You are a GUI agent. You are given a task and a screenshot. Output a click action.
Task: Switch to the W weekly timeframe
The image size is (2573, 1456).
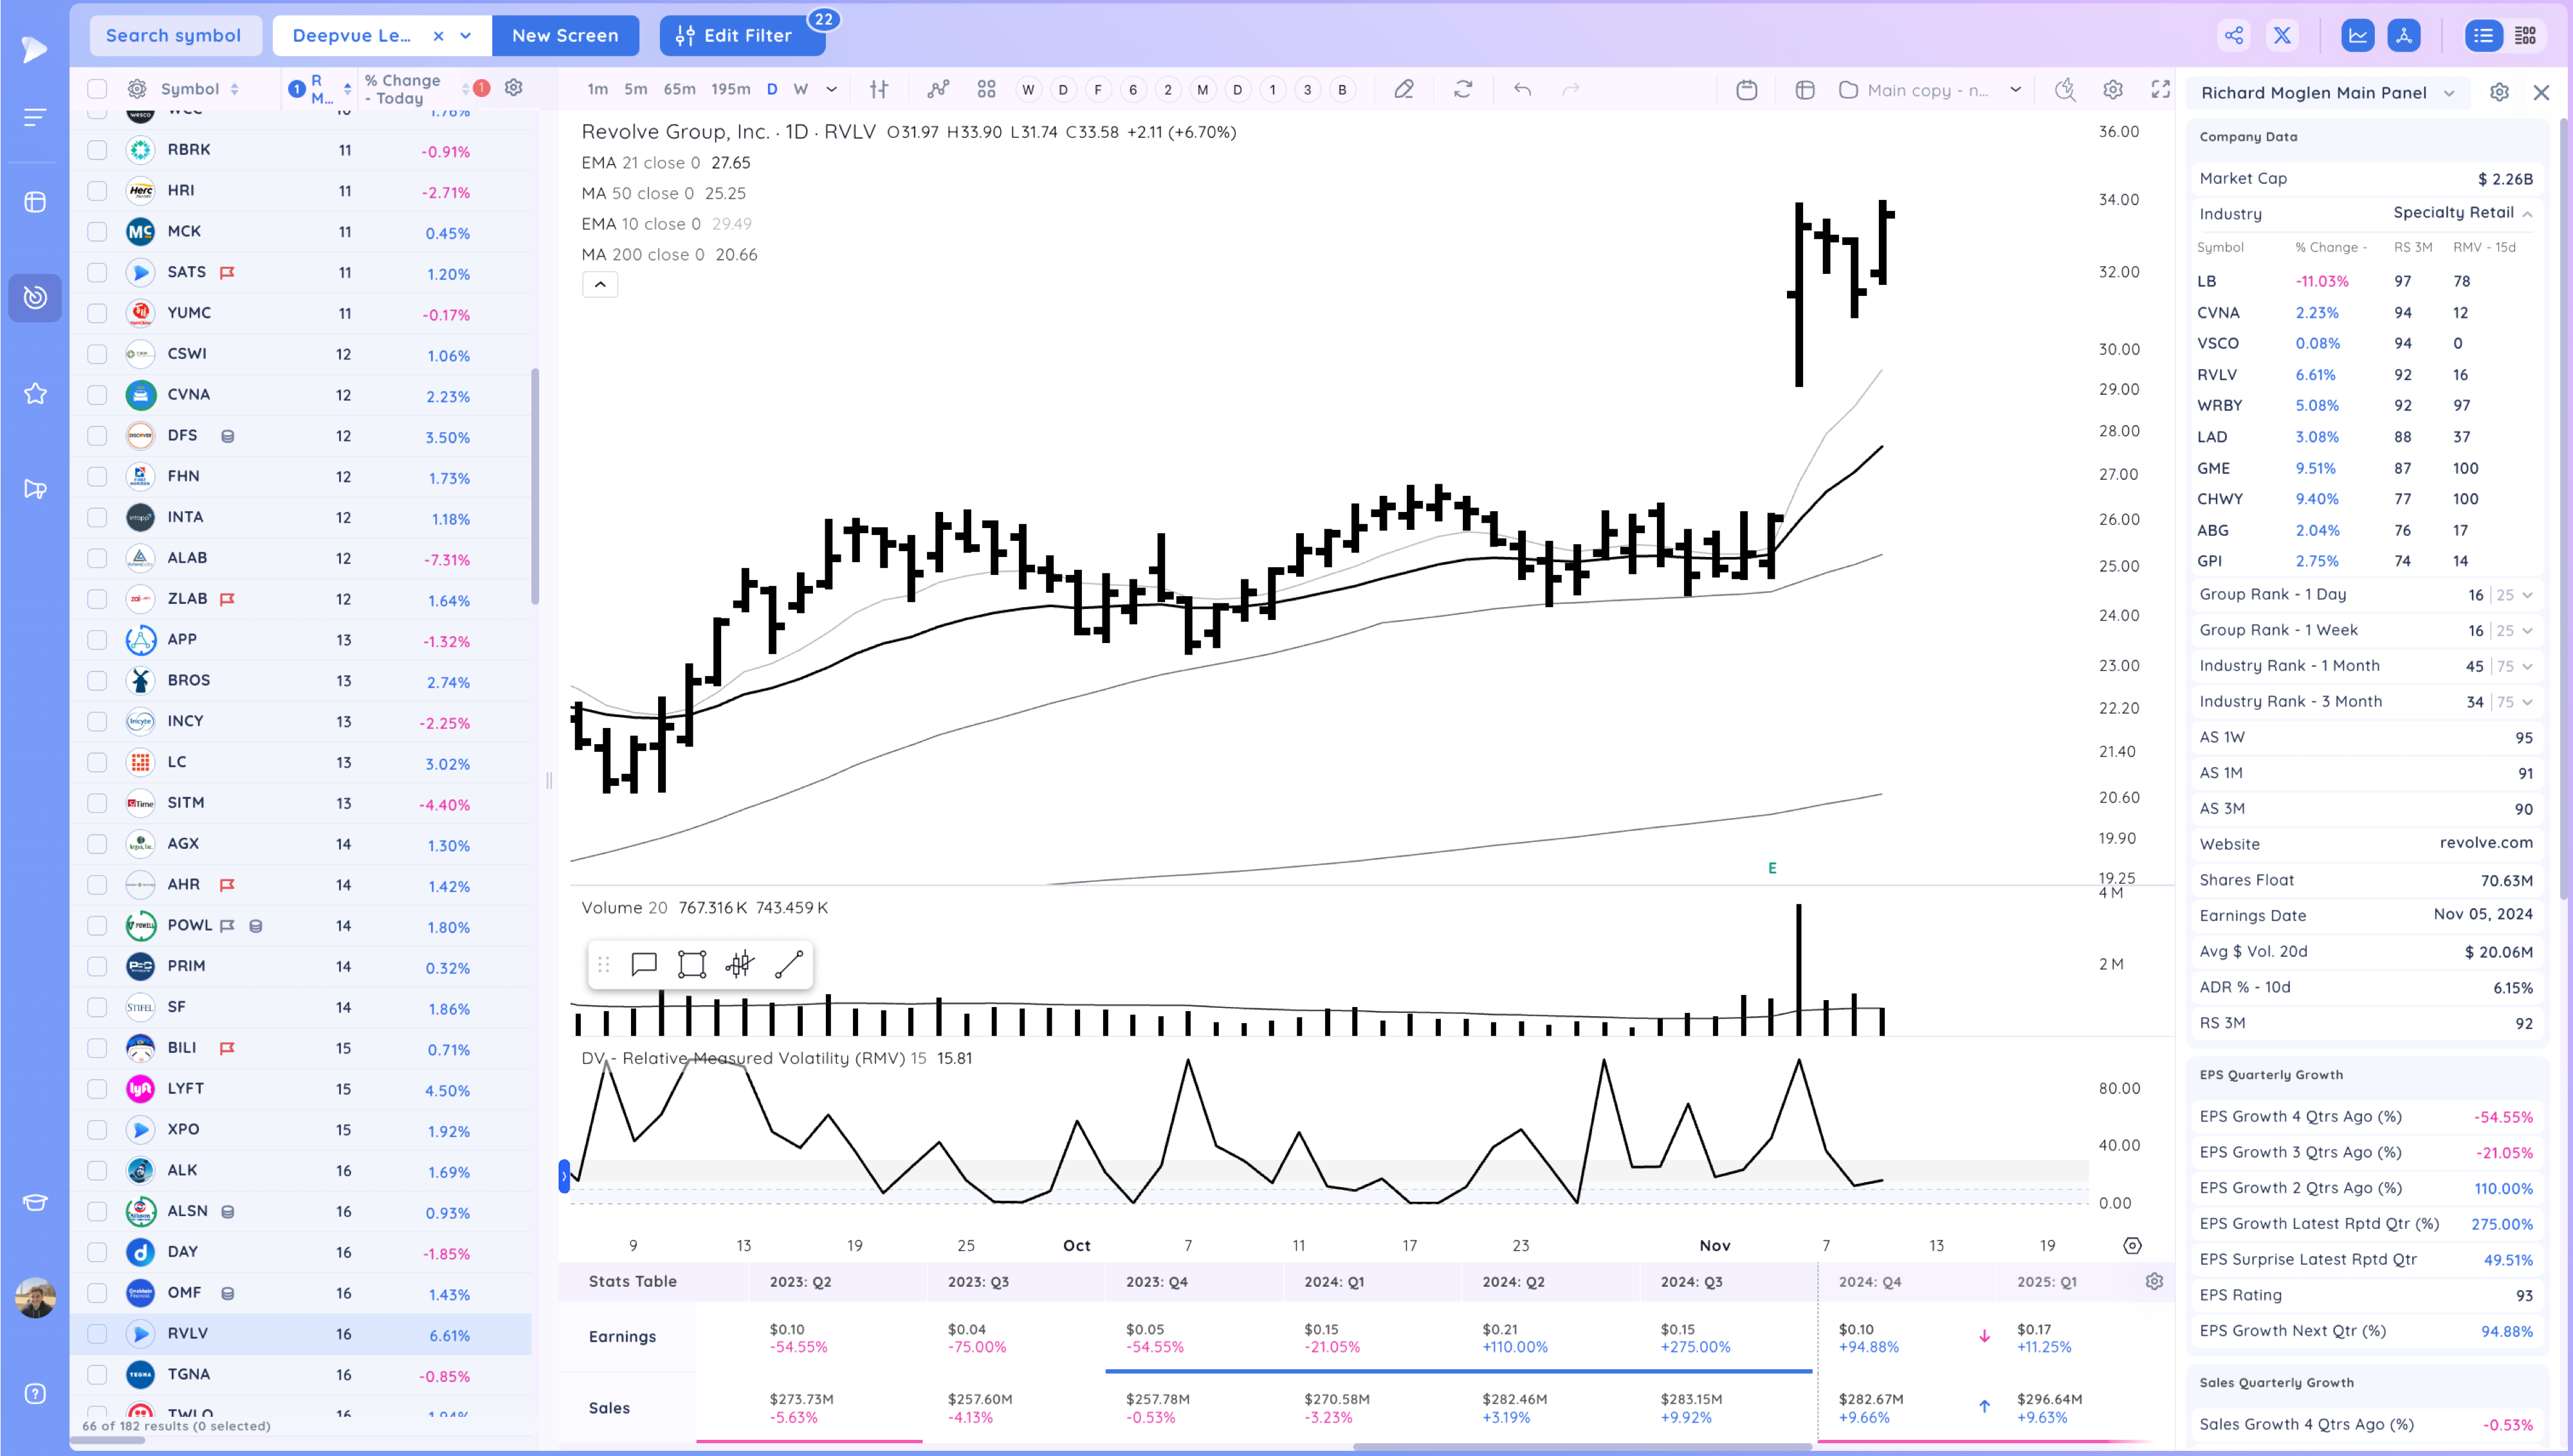[x=800, y=90]
